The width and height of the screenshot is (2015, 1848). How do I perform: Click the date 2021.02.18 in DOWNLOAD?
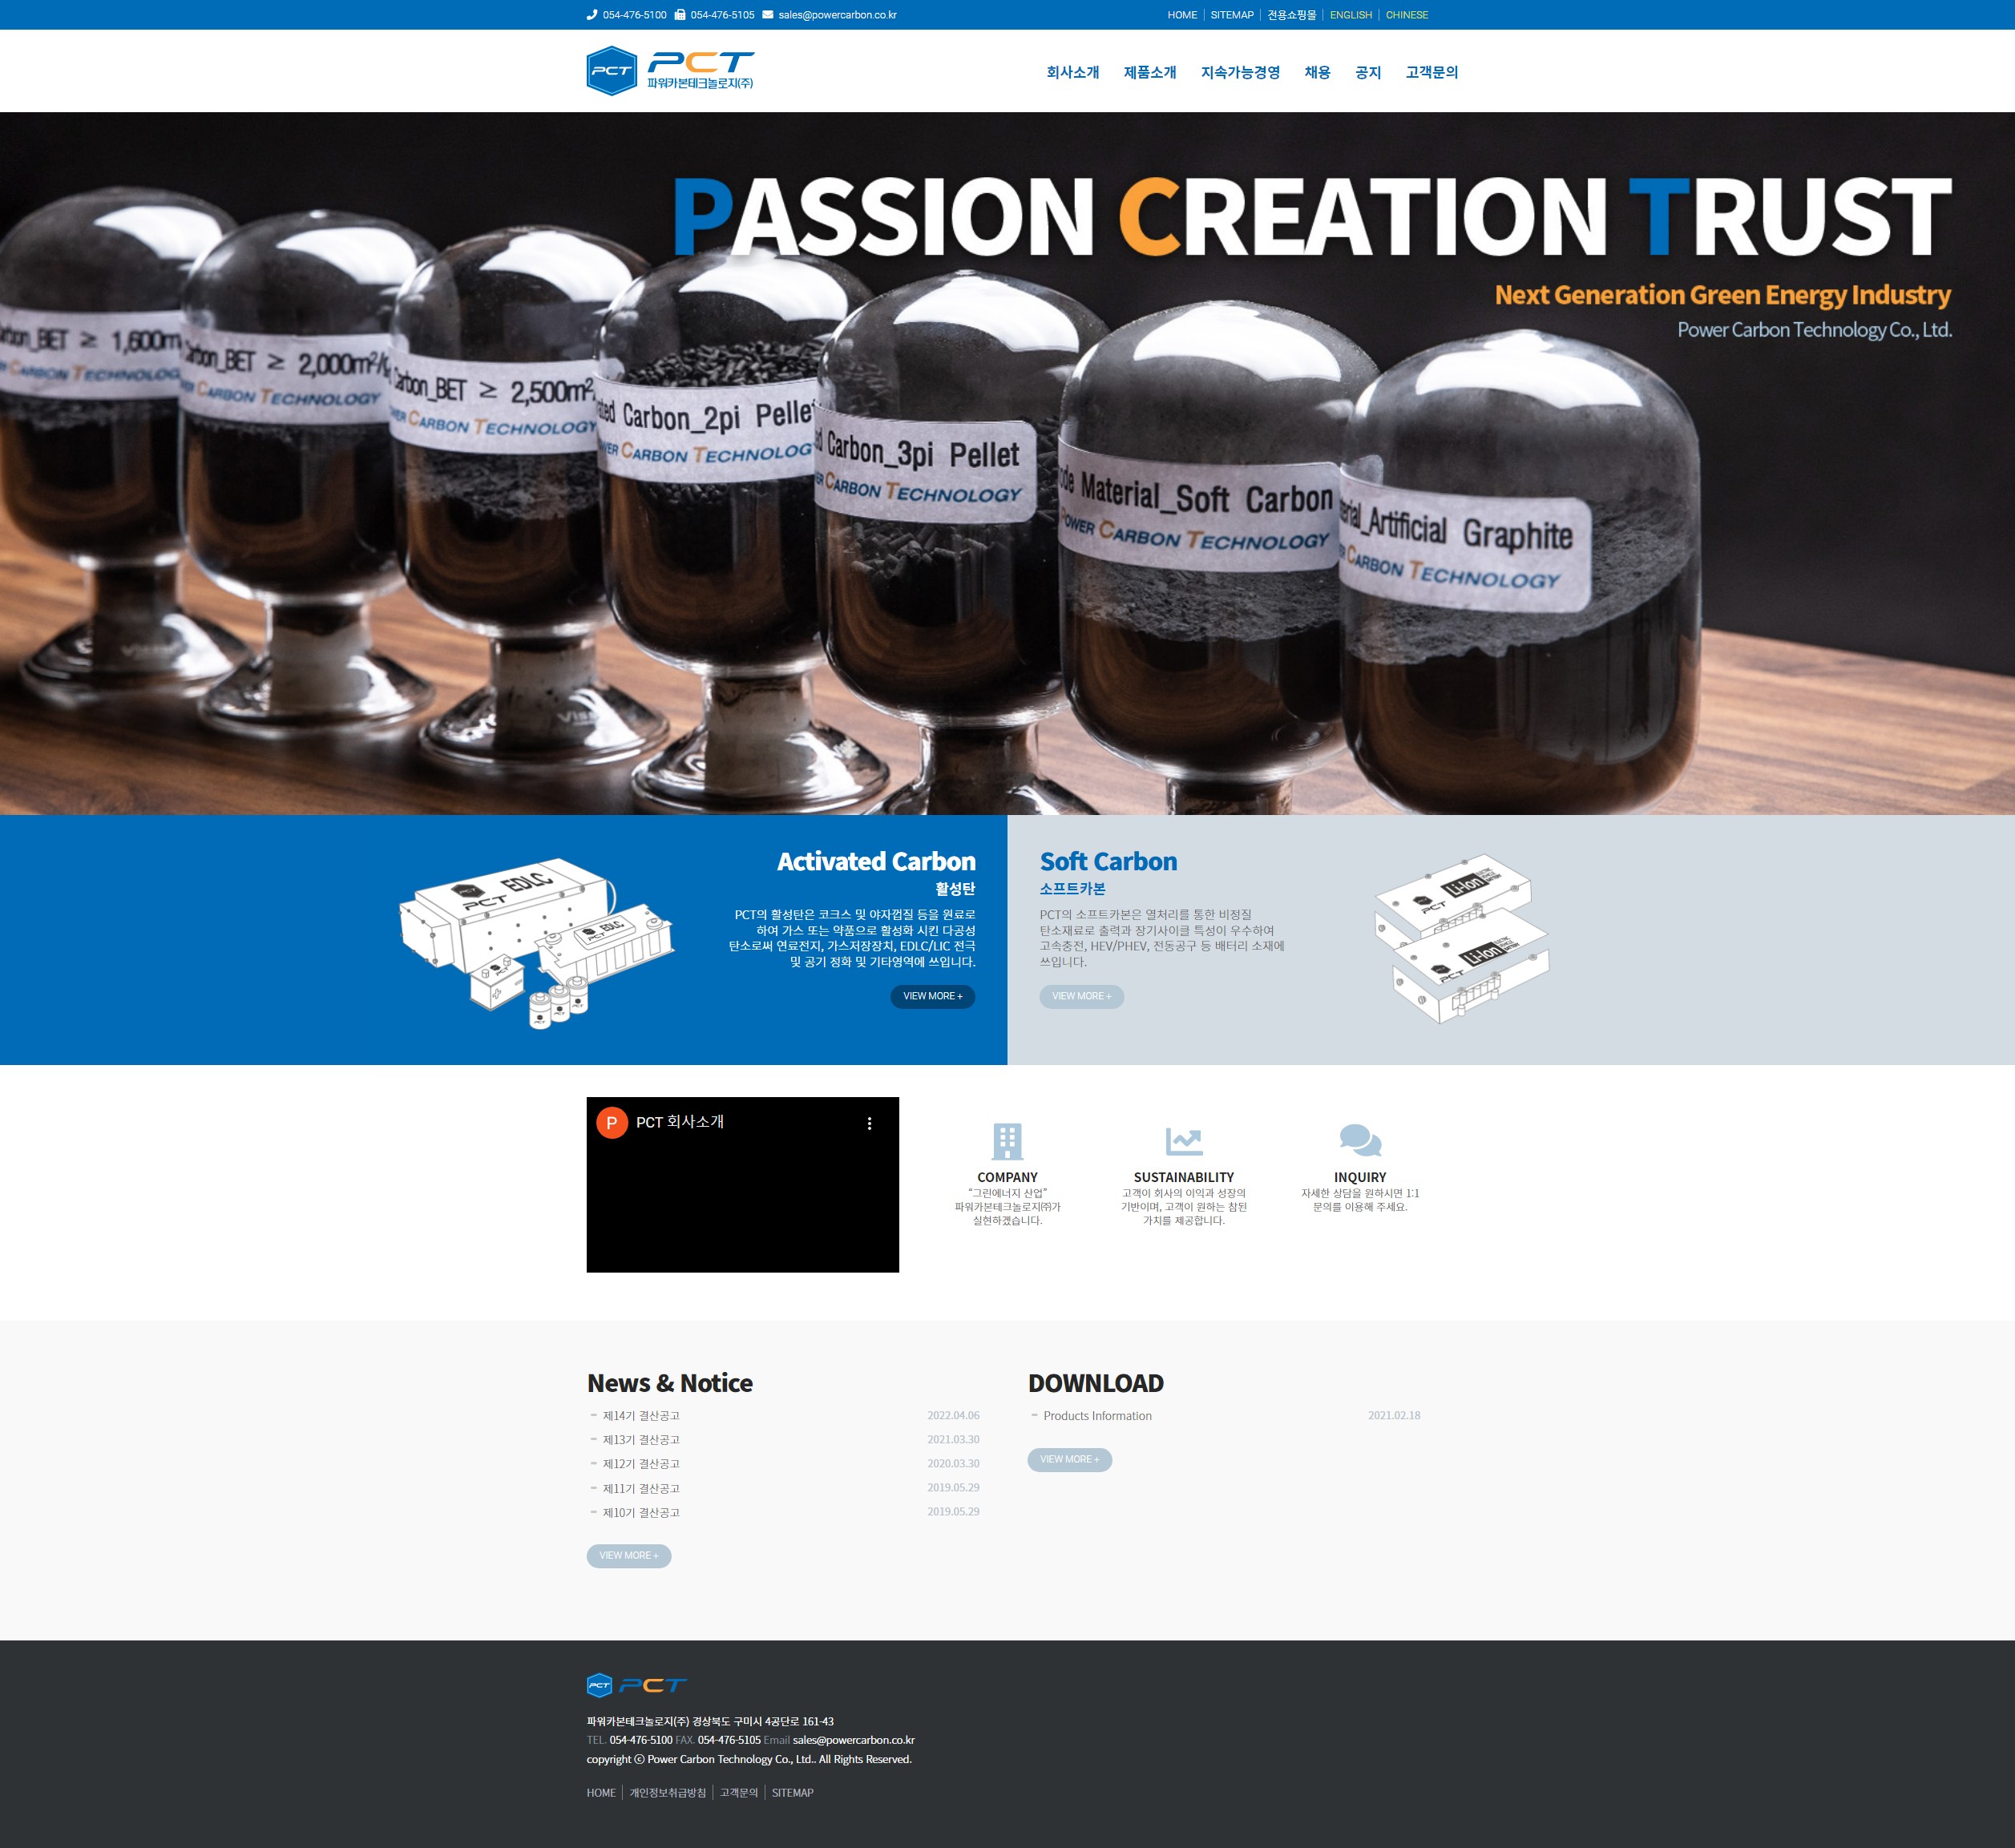(x=1394, y=1416)
